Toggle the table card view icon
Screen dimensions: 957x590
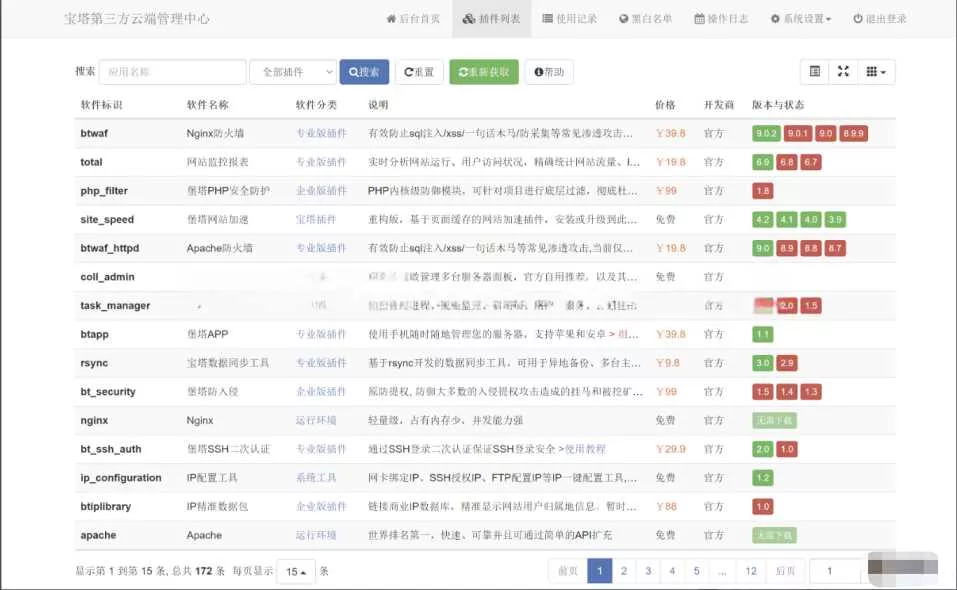[x=814, y=72]
